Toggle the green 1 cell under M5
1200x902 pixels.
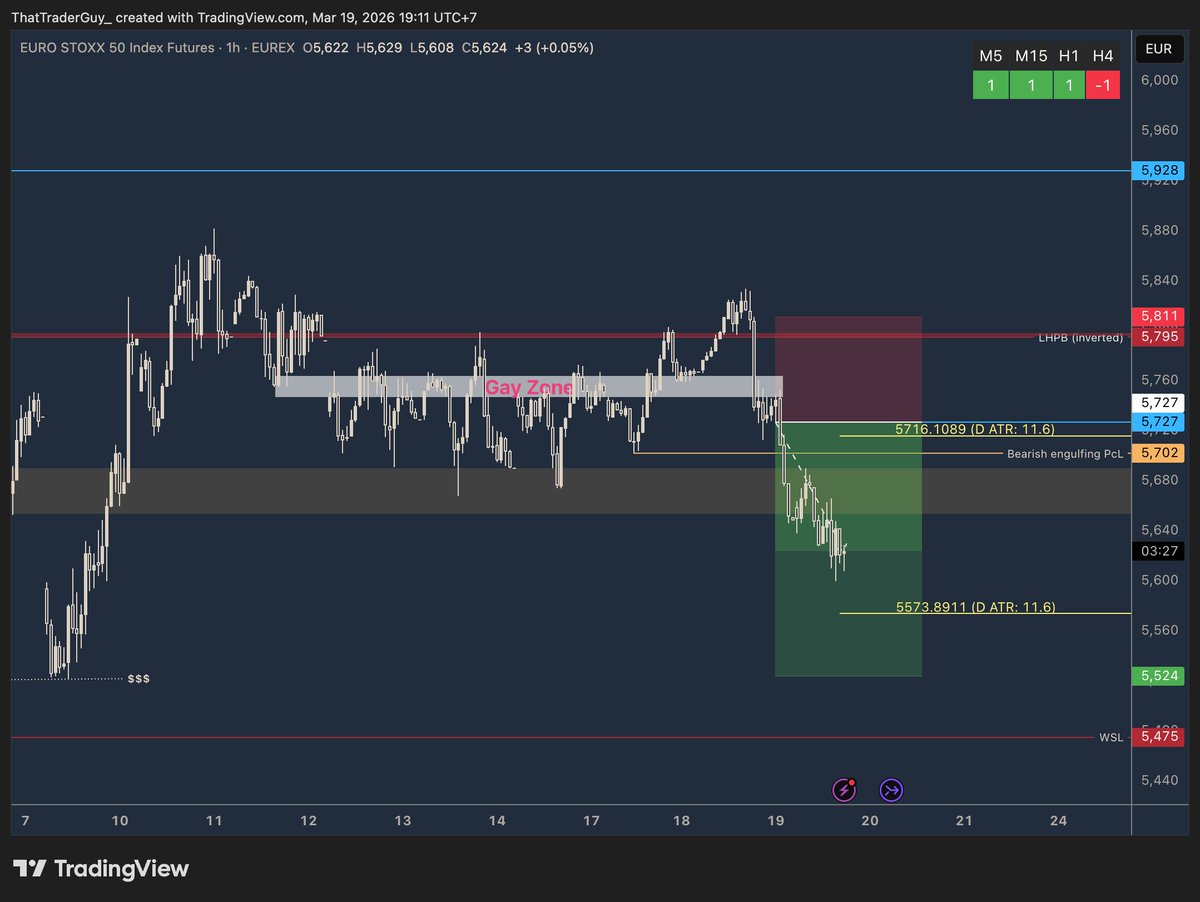coord(991,85)
